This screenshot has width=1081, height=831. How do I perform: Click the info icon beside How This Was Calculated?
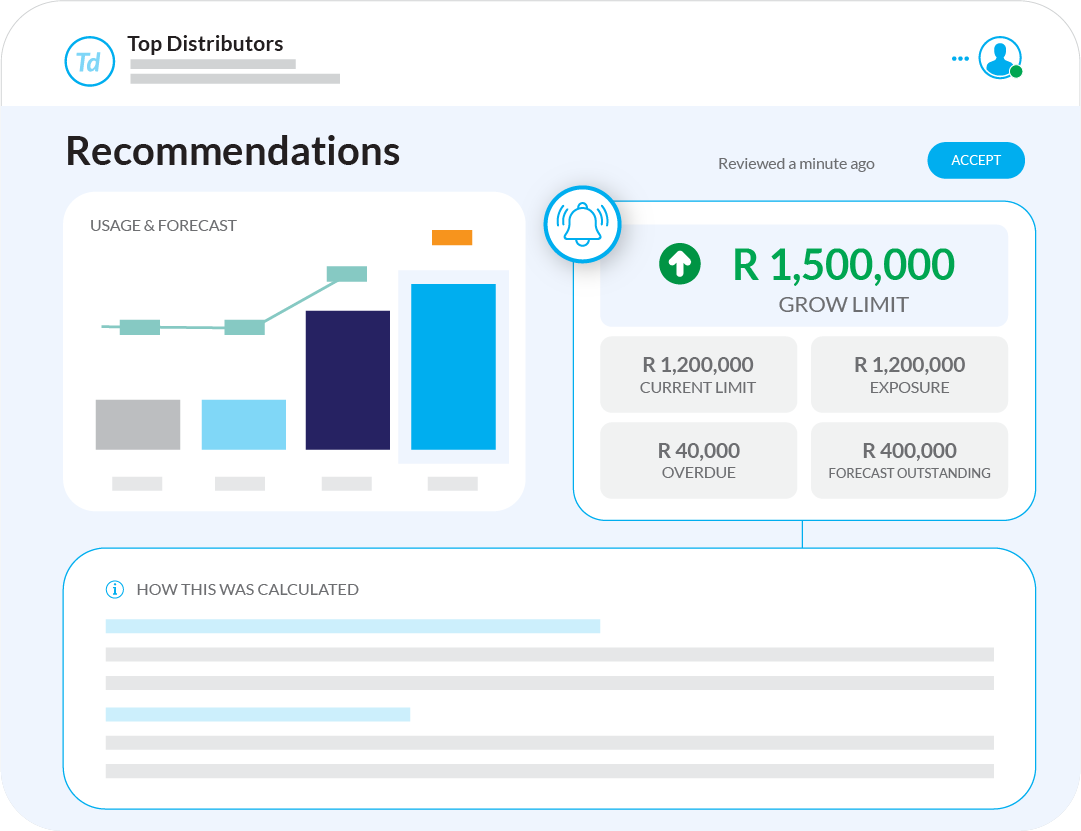(115, 589)
